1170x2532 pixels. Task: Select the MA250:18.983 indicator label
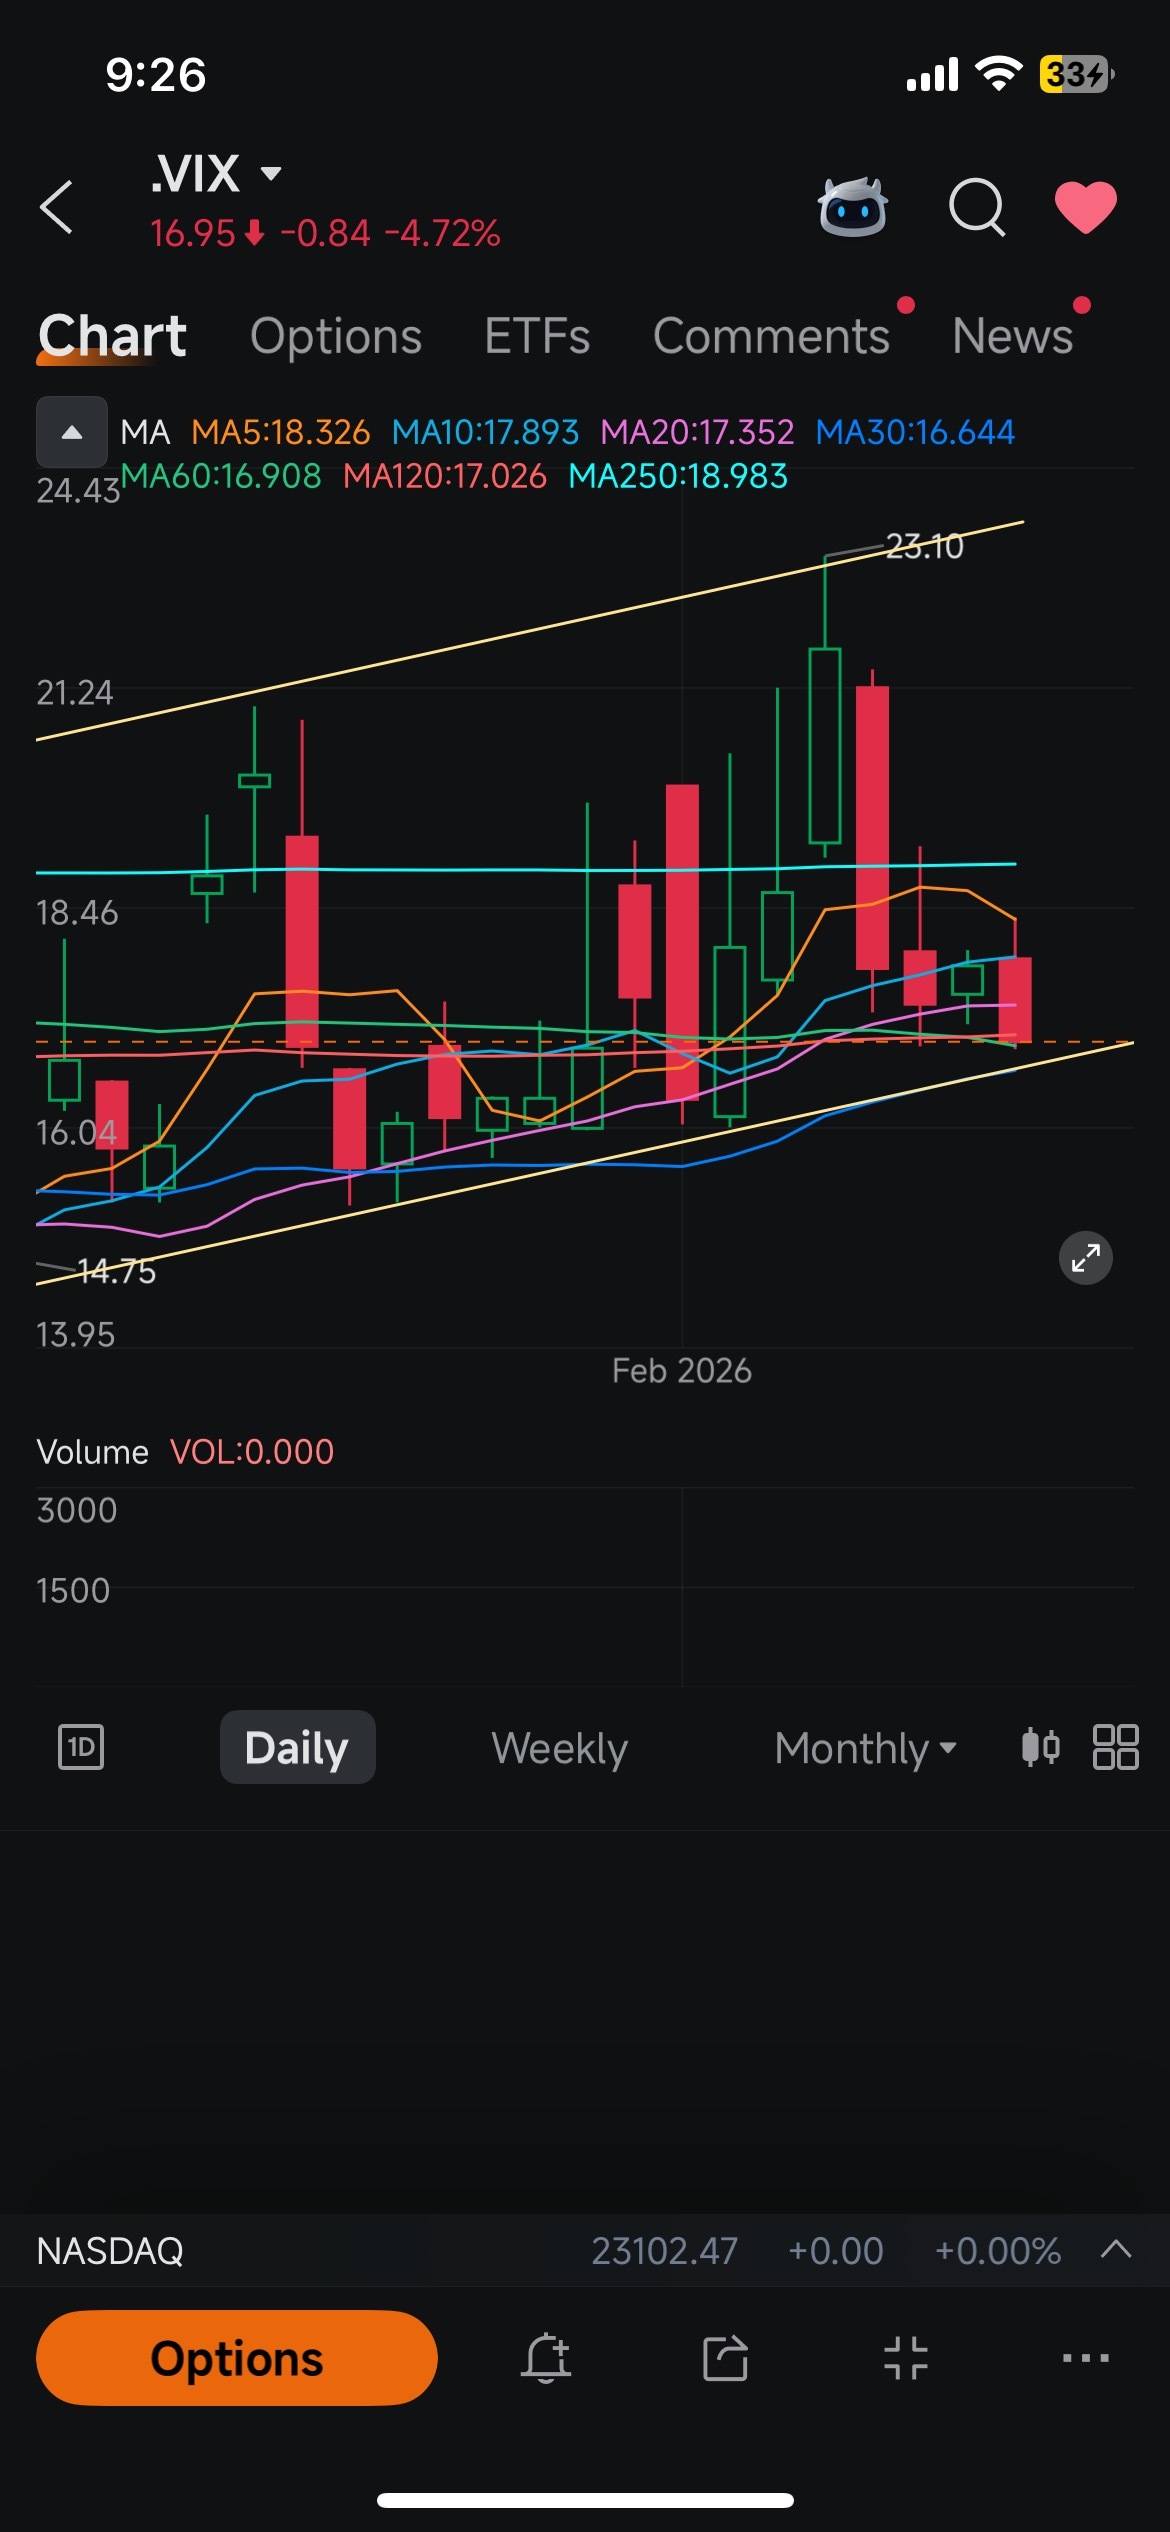click(678, 476)
